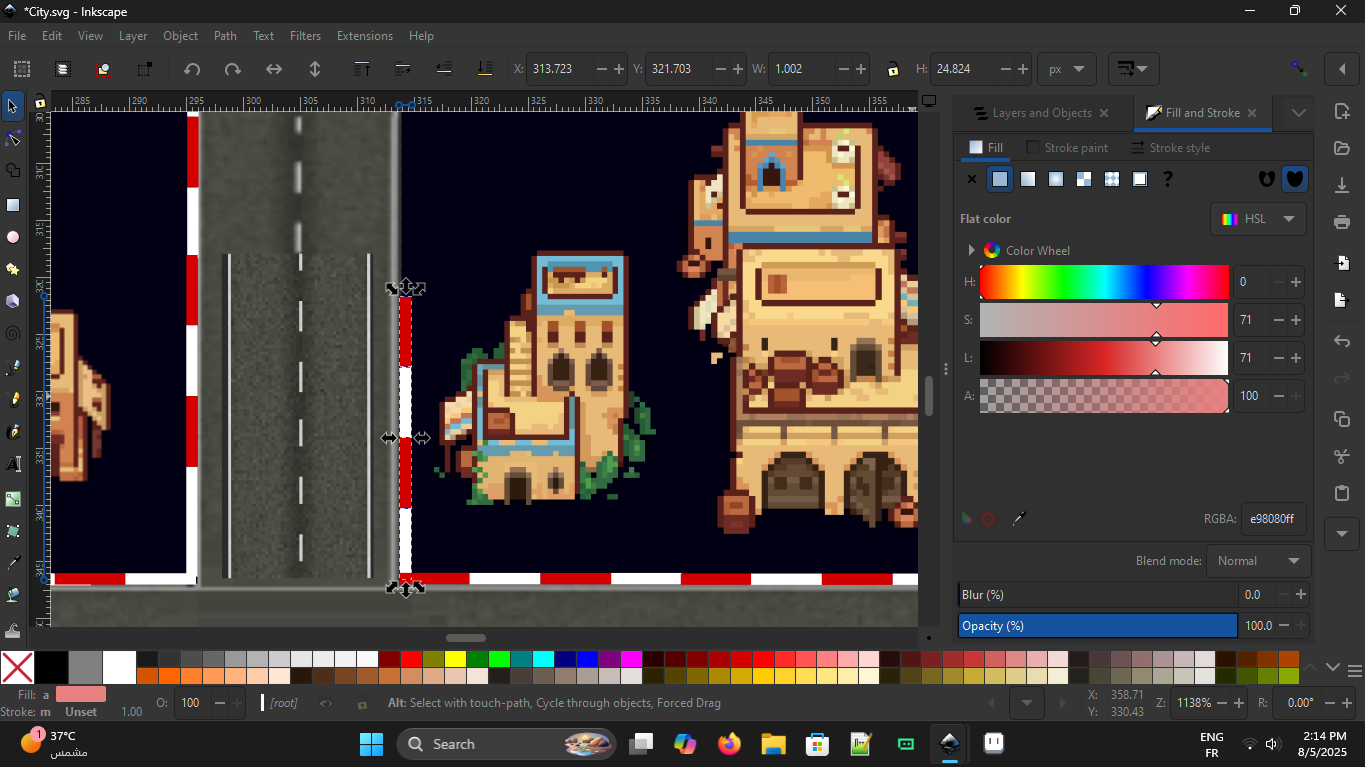1365x767 pixels.
Task: Click the color picker eyedropper in Fill panel
Action: (1018, 519)
